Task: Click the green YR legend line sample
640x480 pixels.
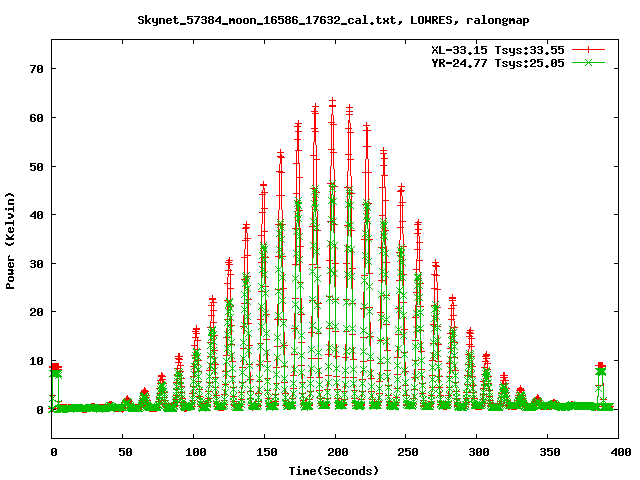Action: 588,62
